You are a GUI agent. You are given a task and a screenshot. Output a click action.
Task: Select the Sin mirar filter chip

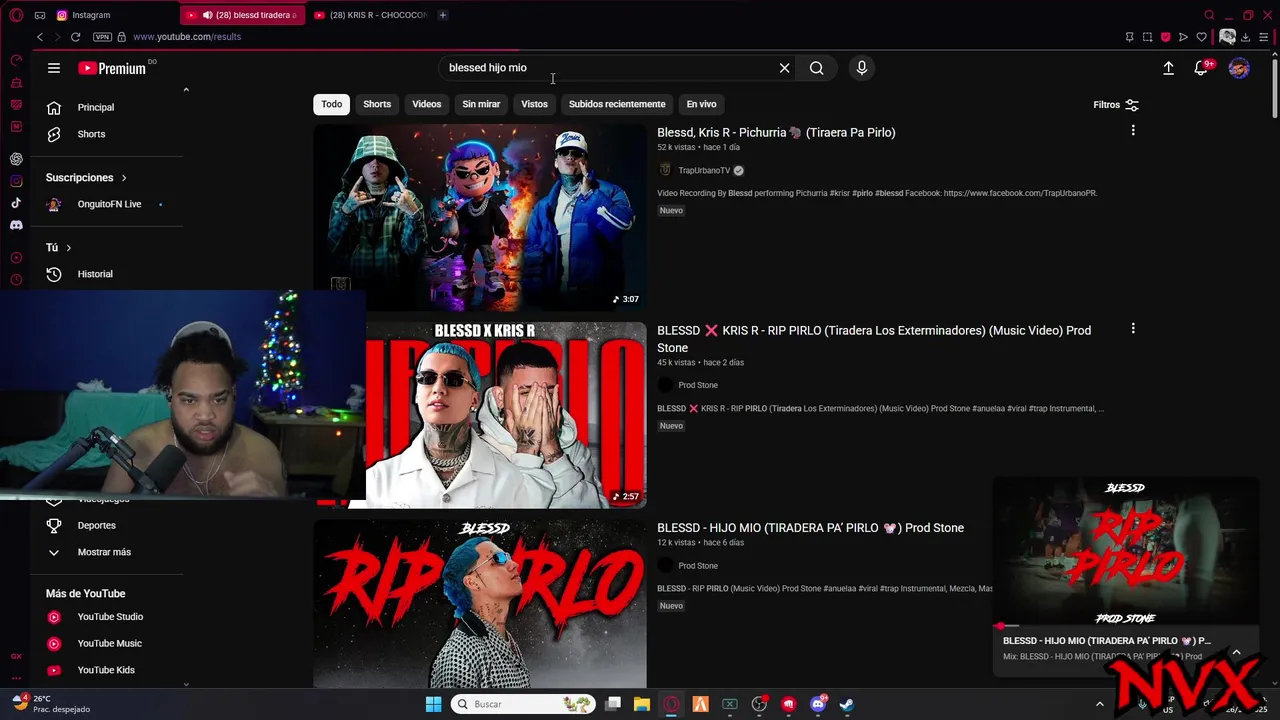coord(481,104)
